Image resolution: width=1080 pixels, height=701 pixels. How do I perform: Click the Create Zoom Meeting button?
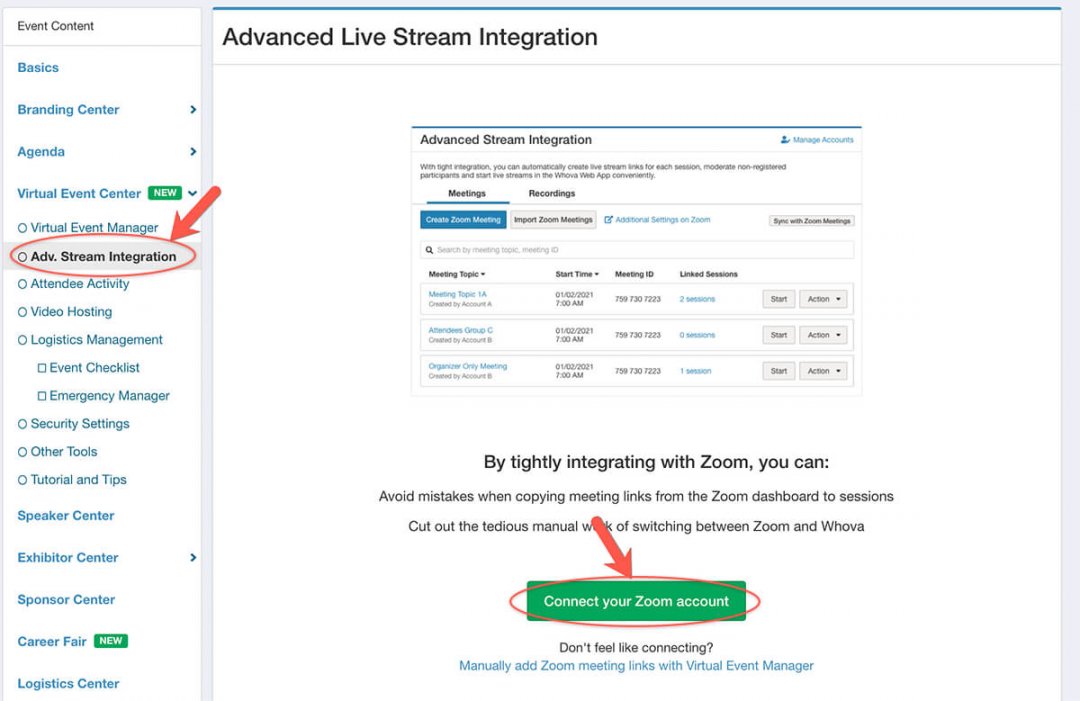click(462, 220)
